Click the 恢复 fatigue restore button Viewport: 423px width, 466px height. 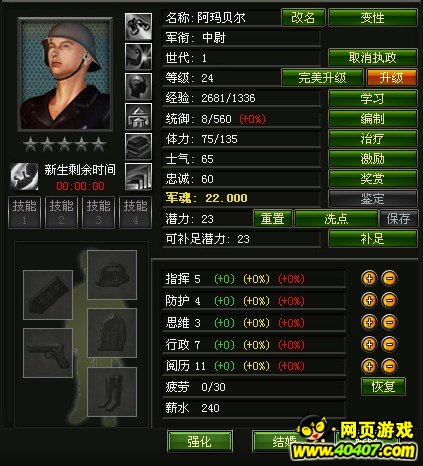[x=383, y=387]
